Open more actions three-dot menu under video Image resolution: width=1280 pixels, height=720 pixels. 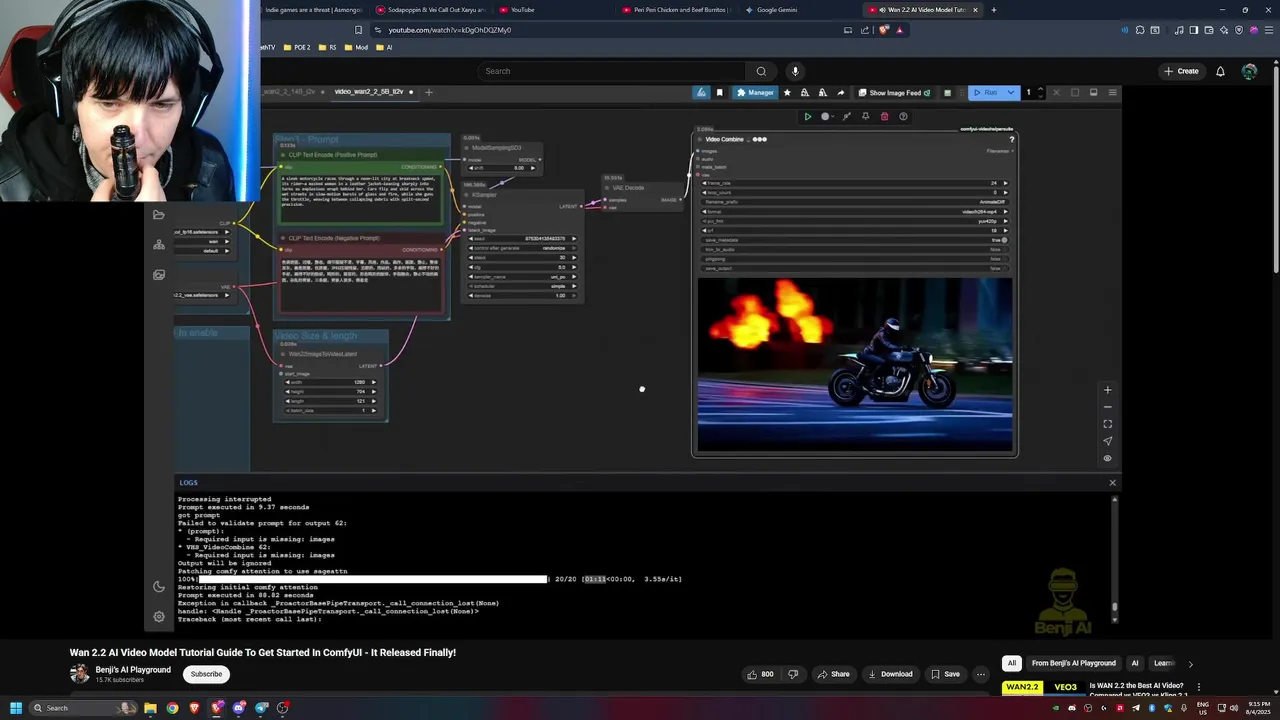981,674
